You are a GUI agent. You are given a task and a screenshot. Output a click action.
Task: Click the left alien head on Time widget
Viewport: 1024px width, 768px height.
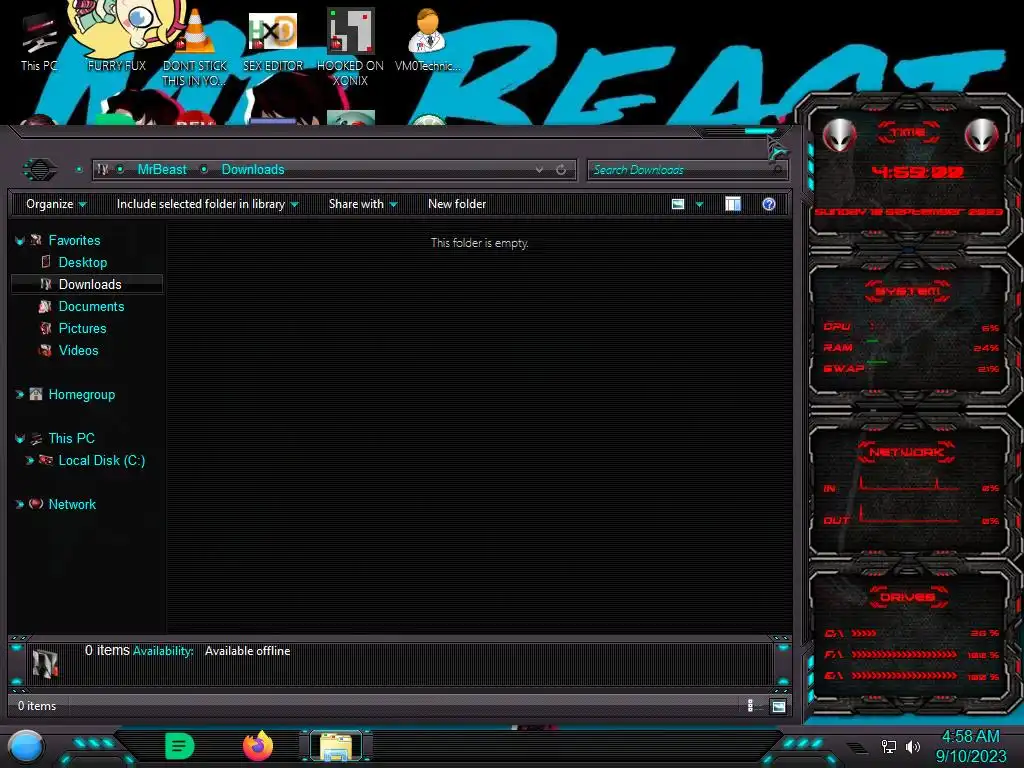tap(839, 136)
